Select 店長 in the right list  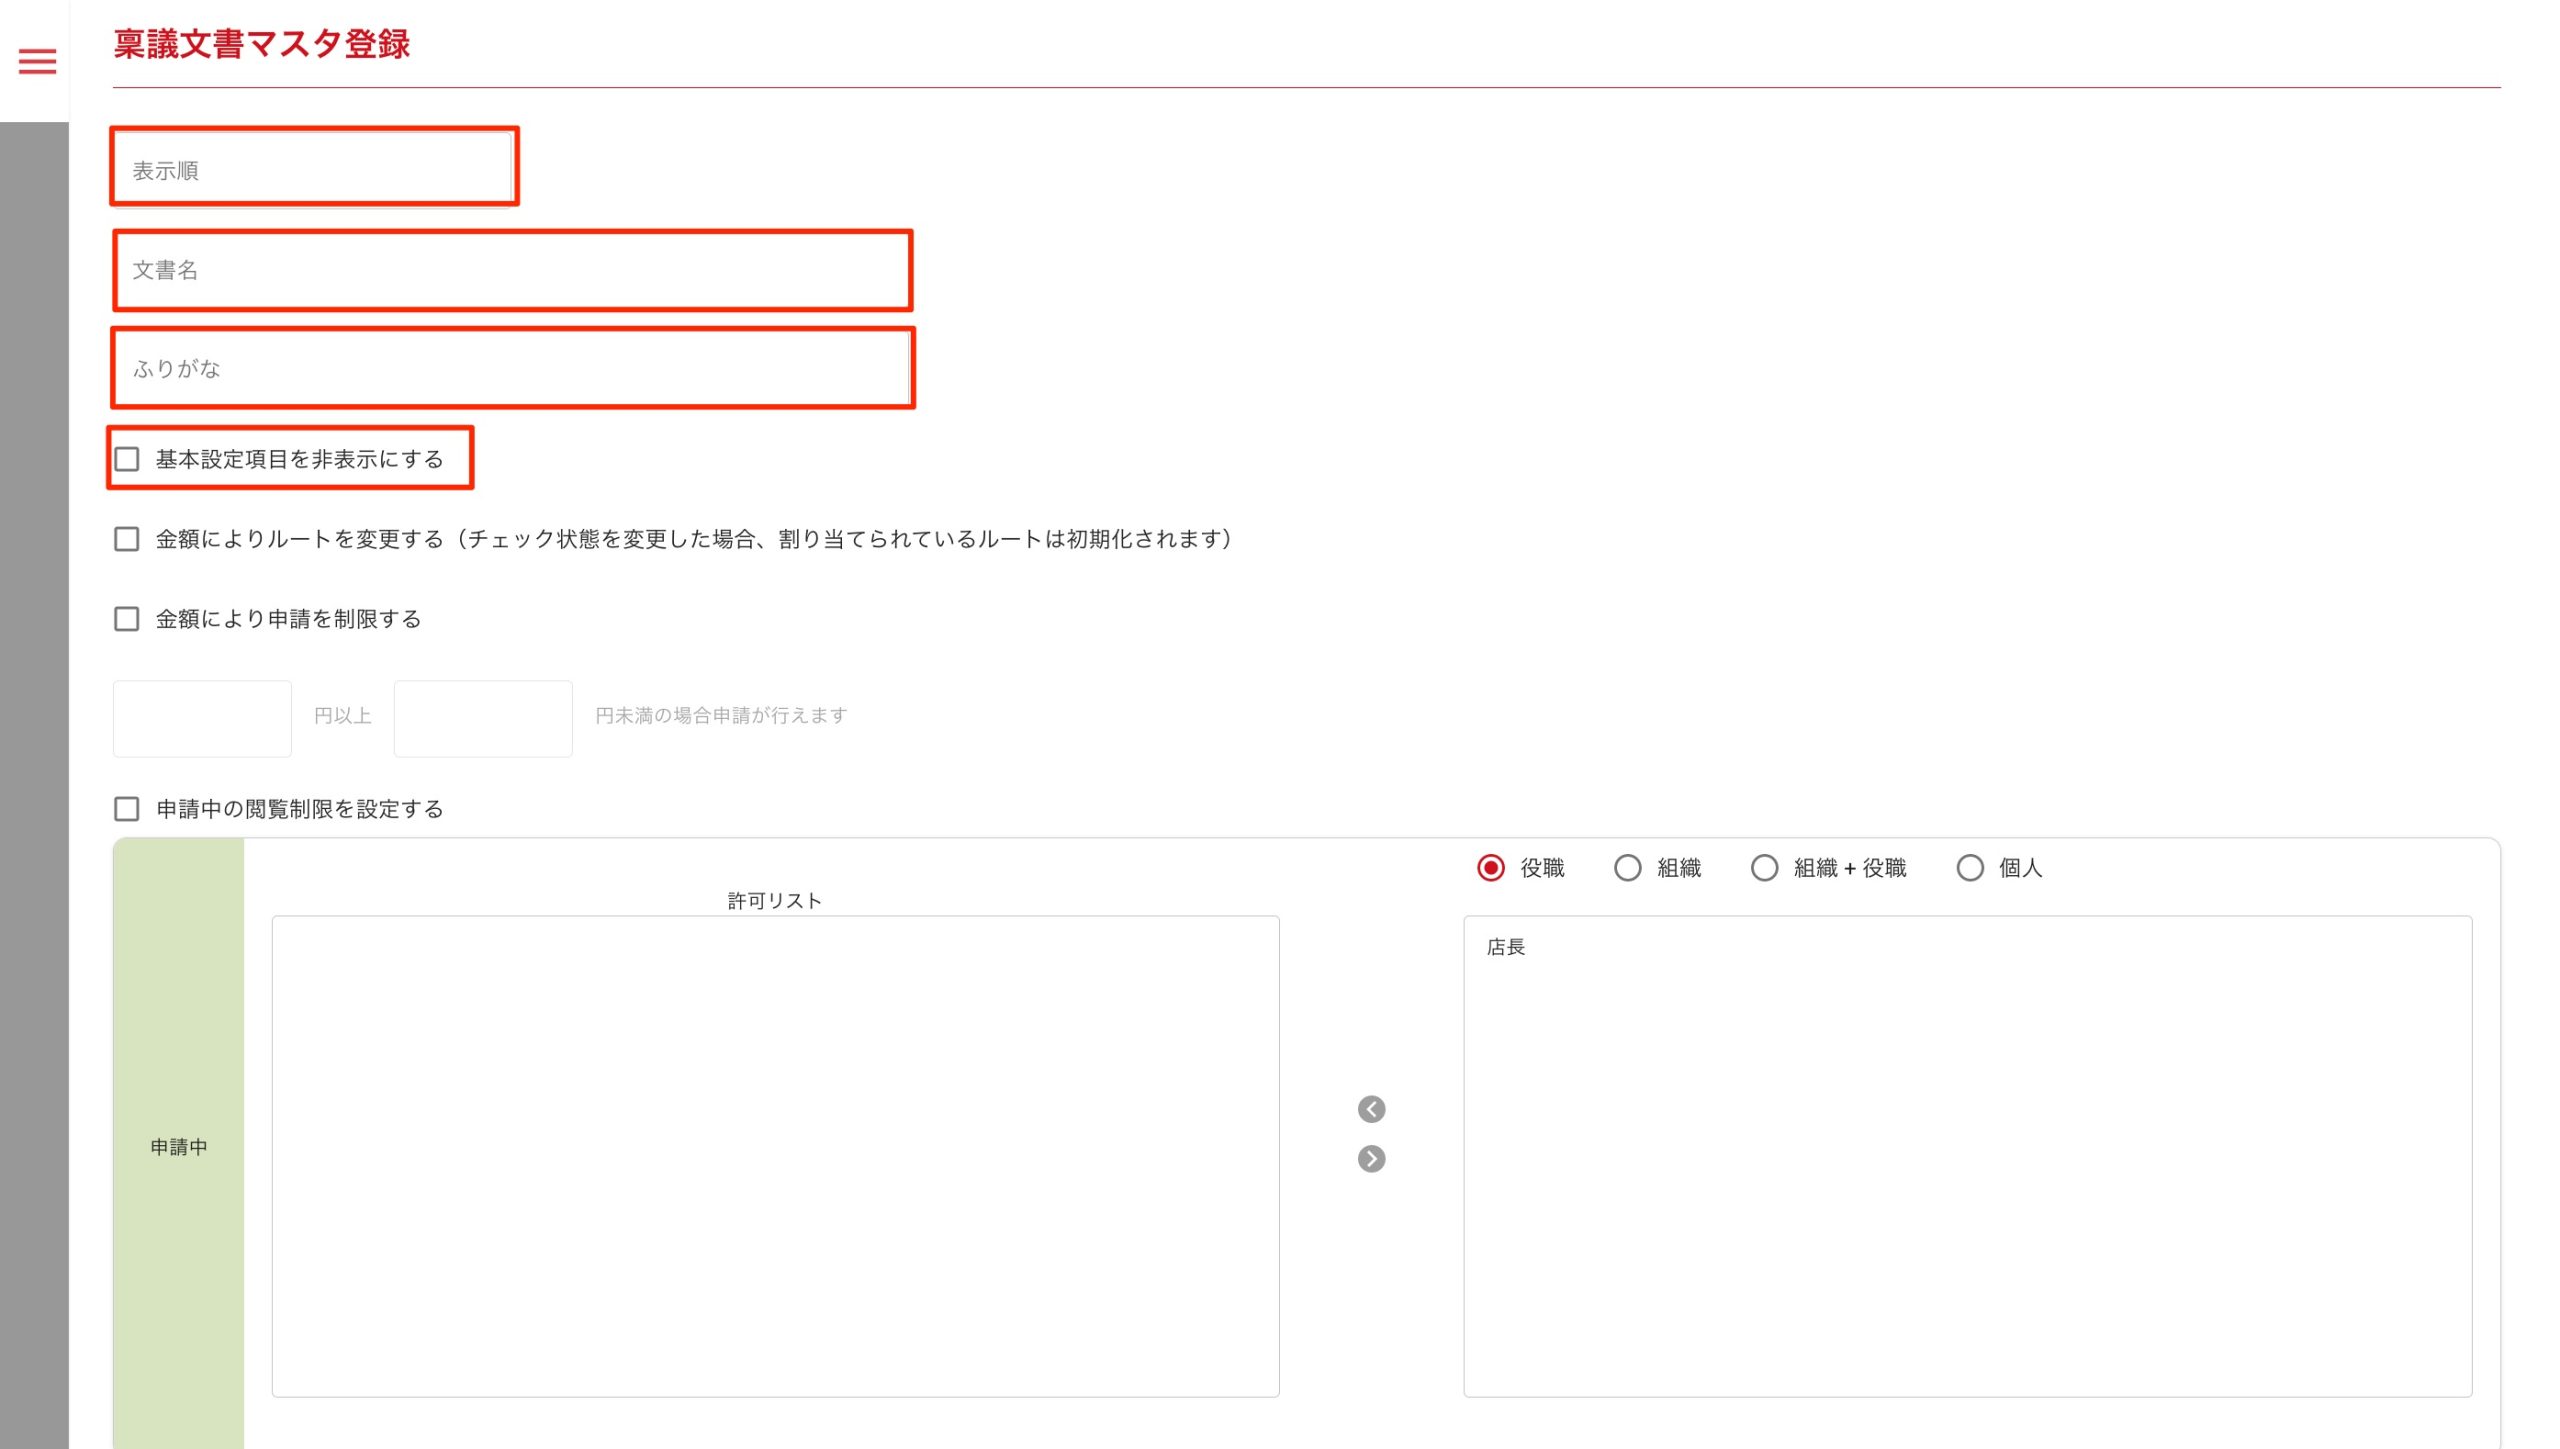click(x=1505, y=947)
